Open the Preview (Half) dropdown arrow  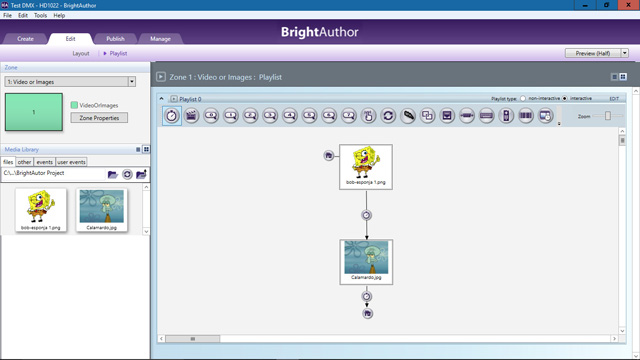[x=624, y=53]
